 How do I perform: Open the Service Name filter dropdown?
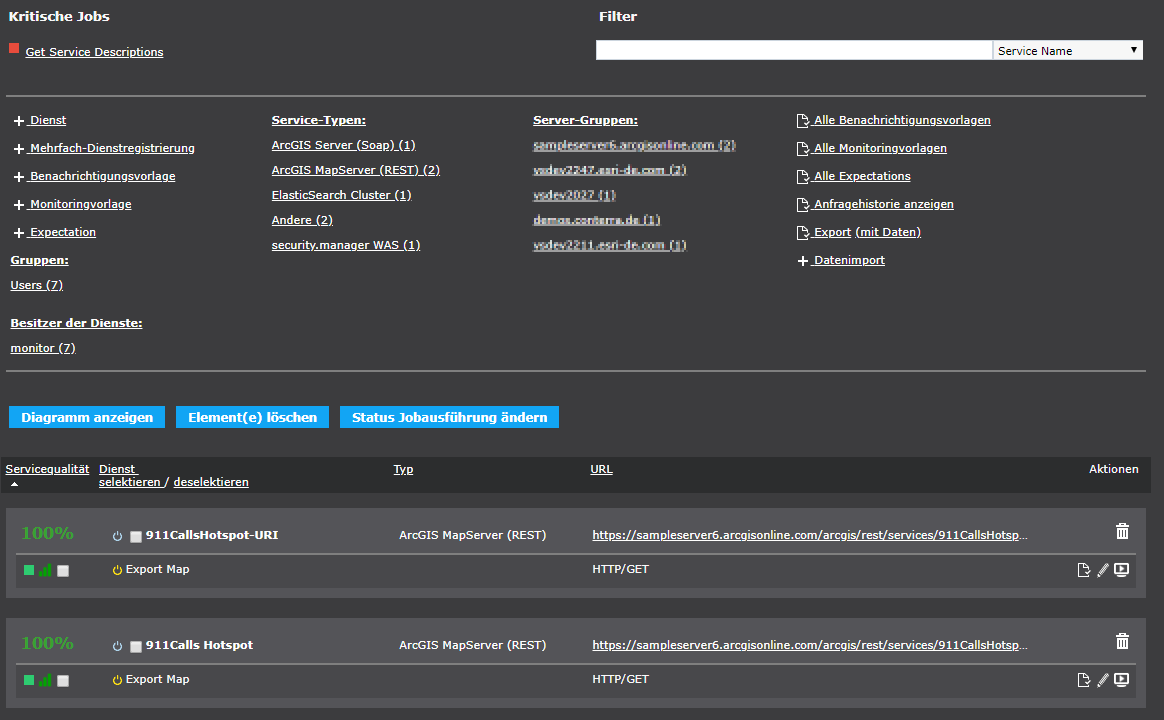tap(1067, 50)
